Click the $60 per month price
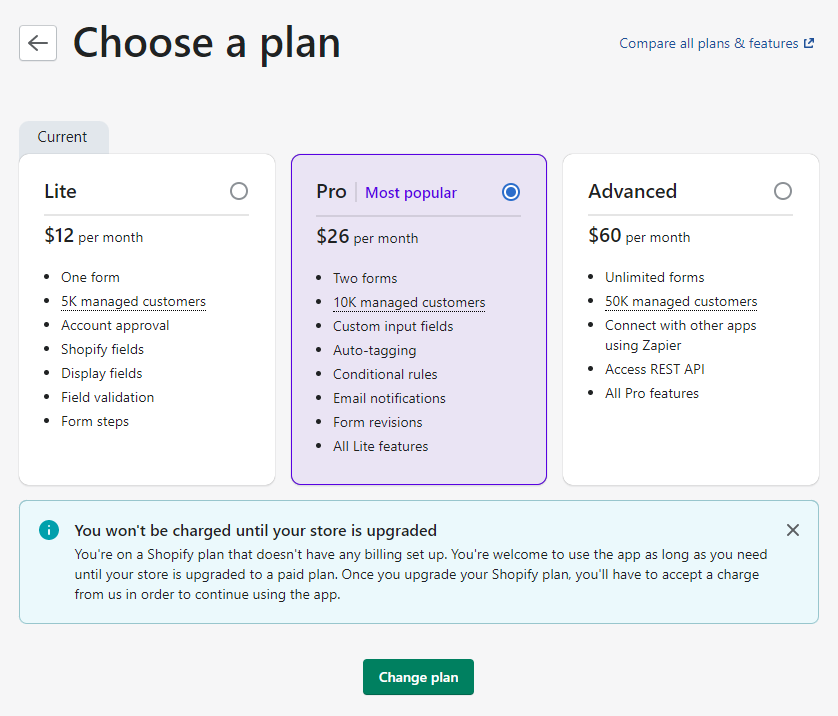This screenshot has height=716, width=838. [639, 235]
